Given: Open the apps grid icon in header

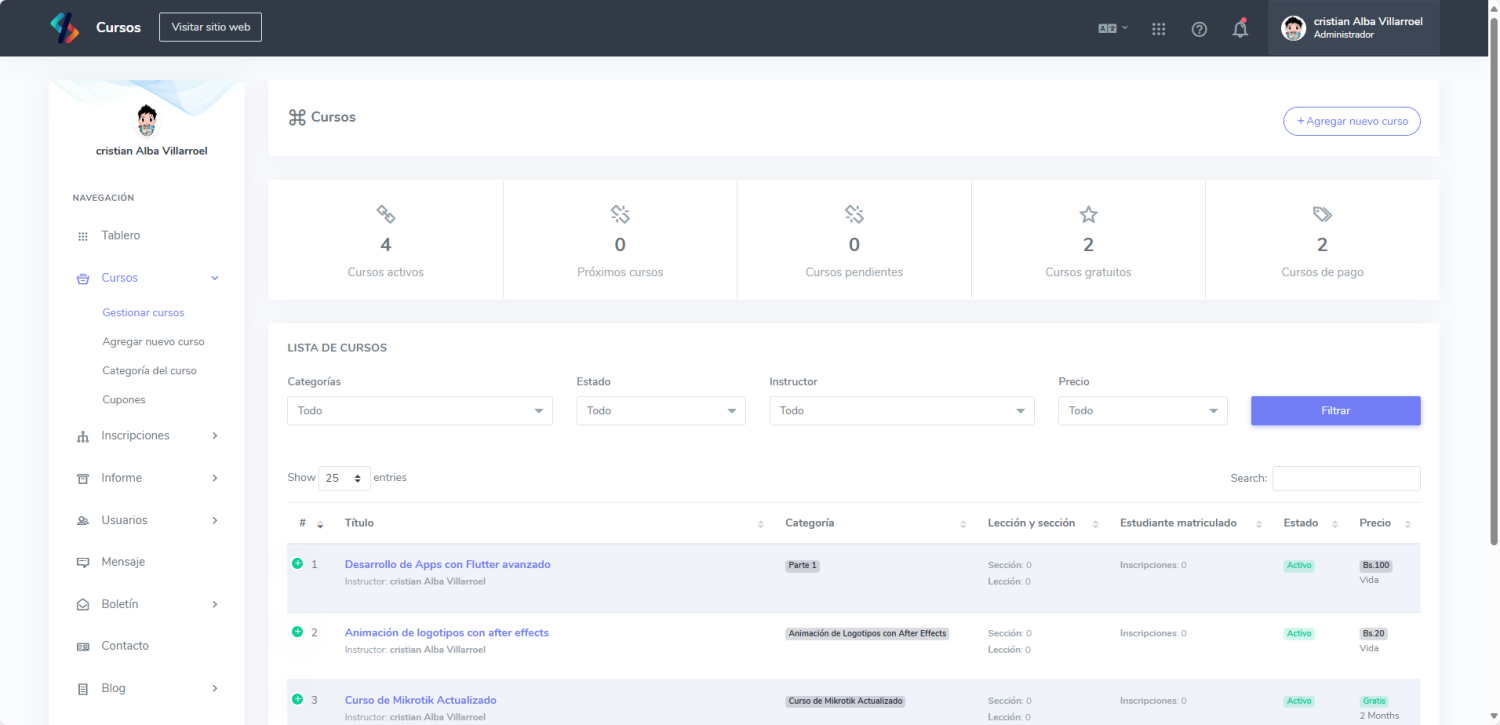Looking at the screenshot, I should (1158, 29).
